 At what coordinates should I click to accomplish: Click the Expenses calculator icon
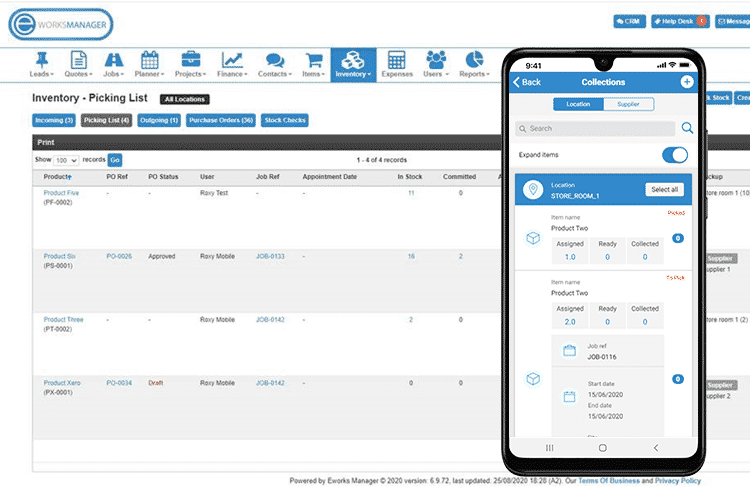coord(396,63)
